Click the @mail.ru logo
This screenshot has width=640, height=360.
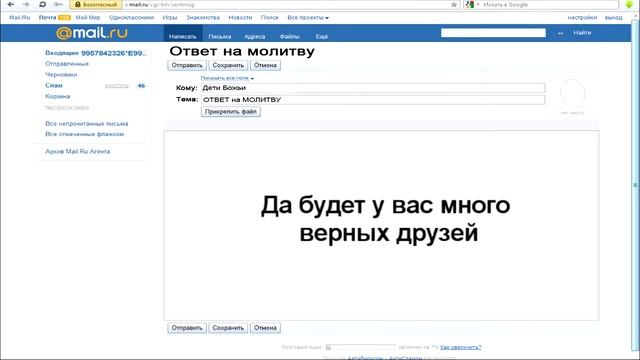tap(92, 33)
